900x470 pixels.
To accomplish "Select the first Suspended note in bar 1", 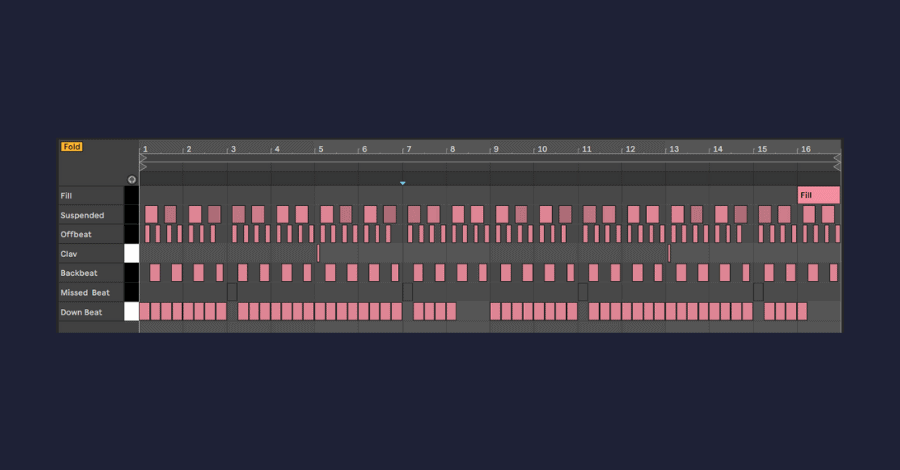I will coord(151,215).
